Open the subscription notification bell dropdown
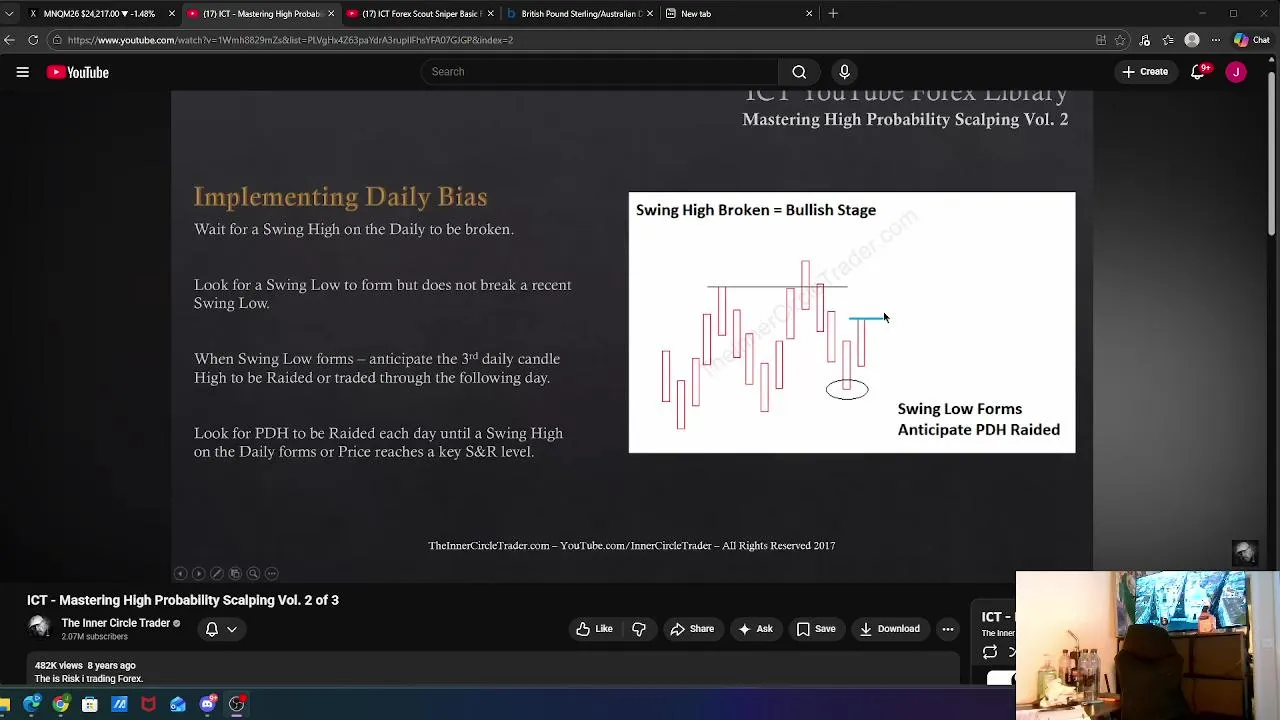1280x720 pixels. [x=221, y=629]
